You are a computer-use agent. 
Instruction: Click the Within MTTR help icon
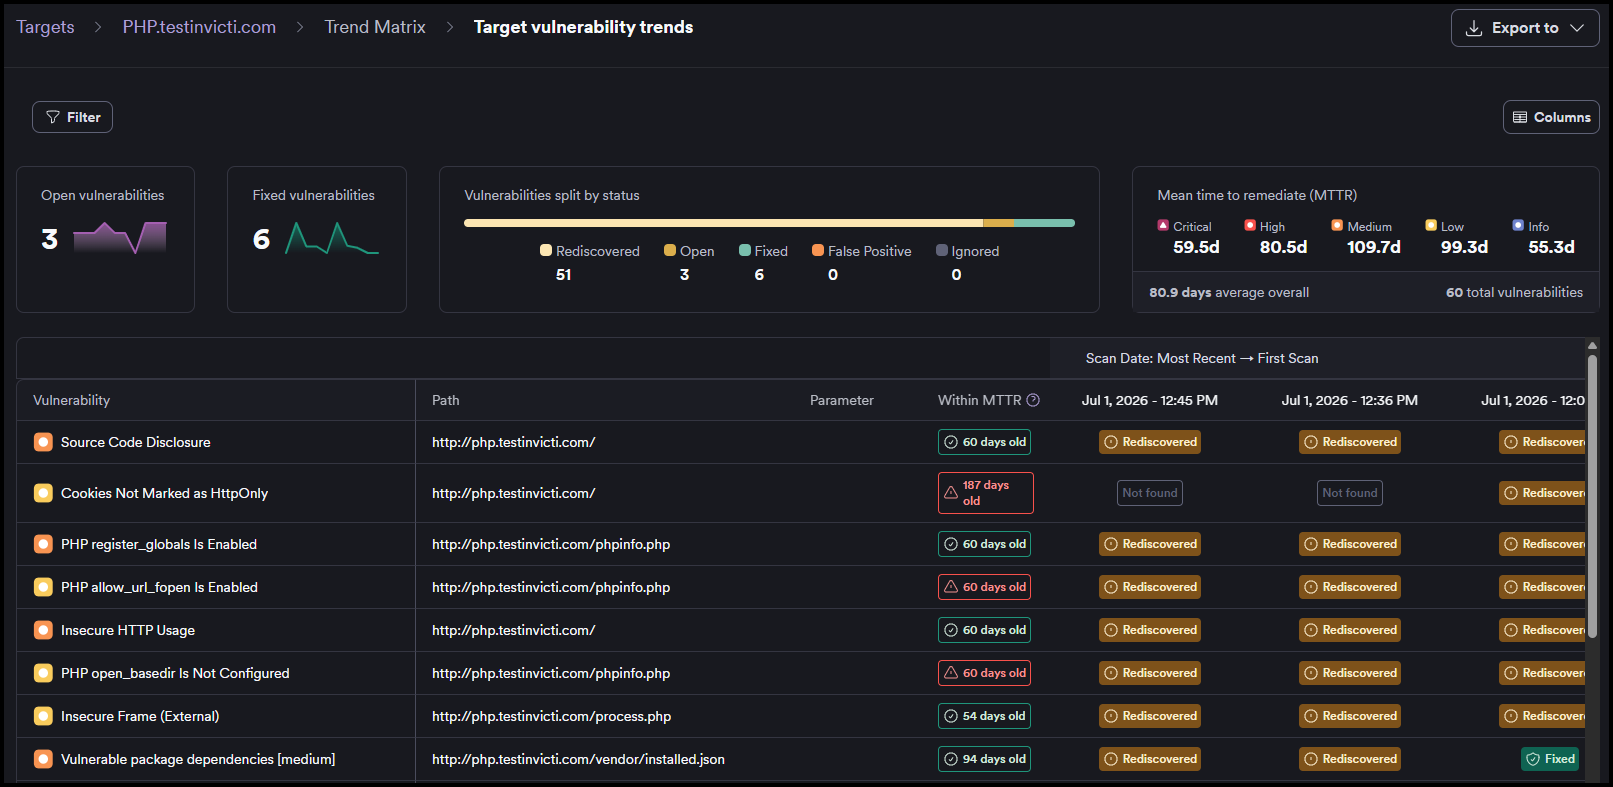[x=1033, y=400]
